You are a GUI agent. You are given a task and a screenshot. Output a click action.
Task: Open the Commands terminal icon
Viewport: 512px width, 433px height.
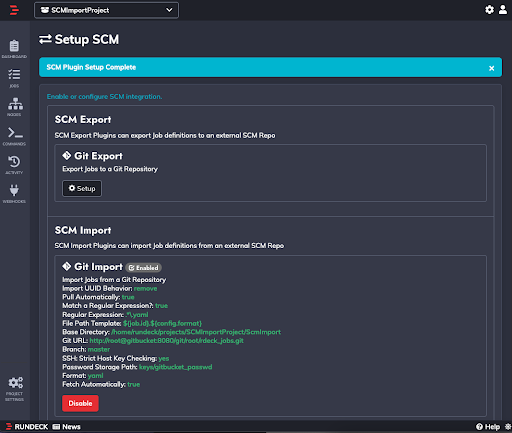[14, 136]
